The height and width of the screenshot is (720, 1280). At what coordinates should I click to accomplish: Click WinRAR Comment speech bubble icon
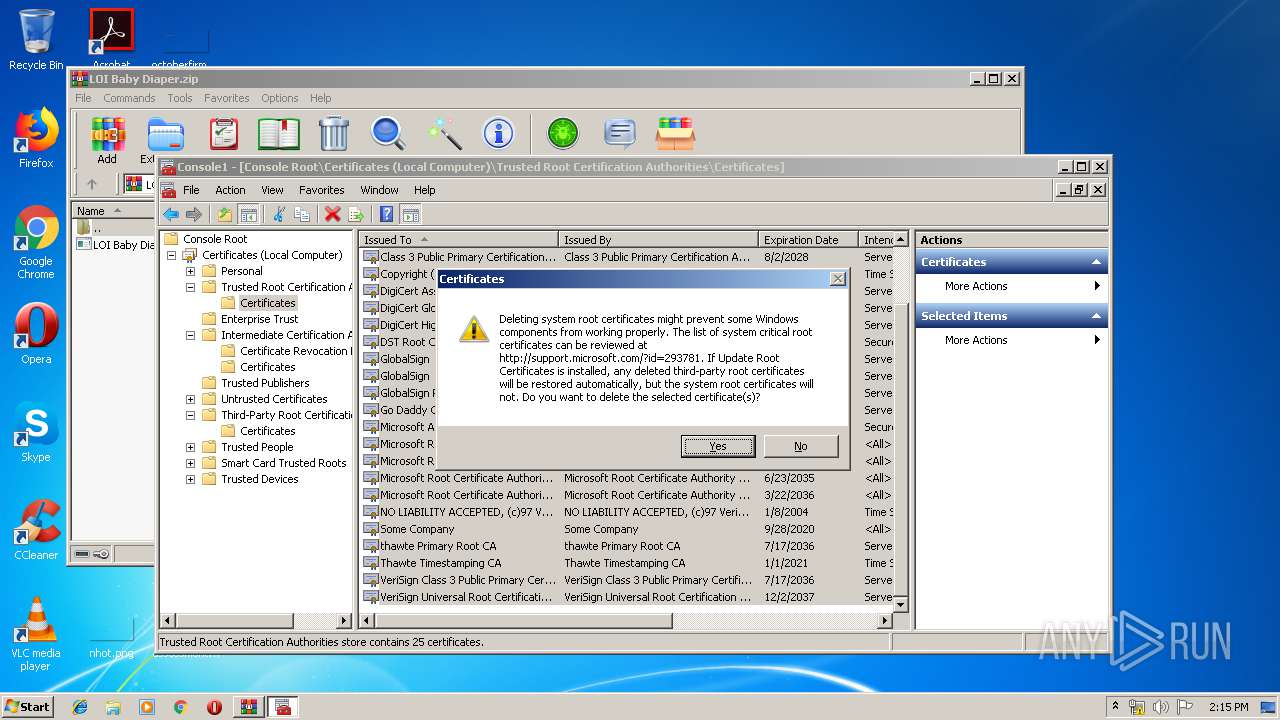pos(620,133)
